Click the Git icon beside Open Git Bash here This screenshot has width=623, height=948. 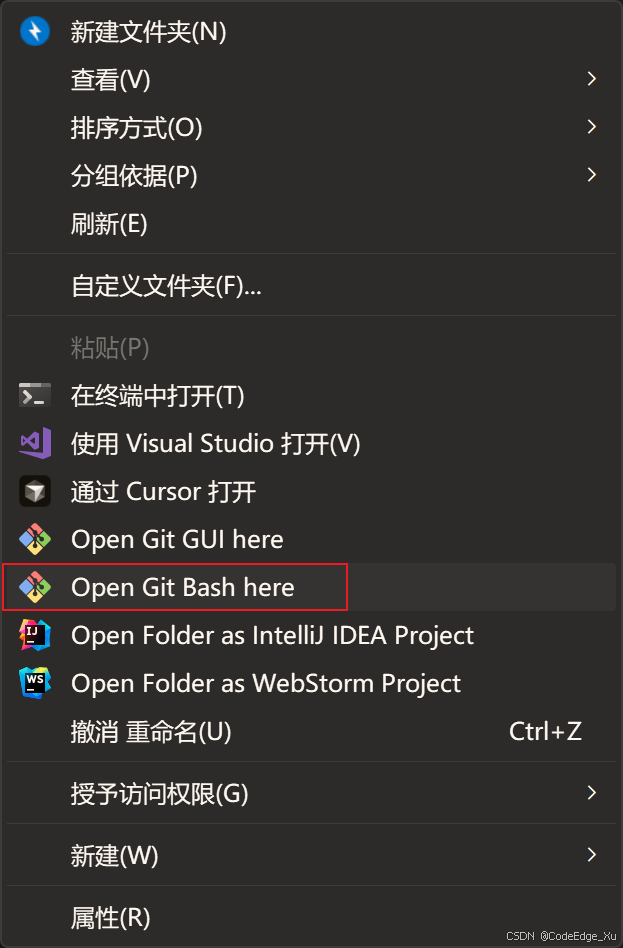[34, 587]
